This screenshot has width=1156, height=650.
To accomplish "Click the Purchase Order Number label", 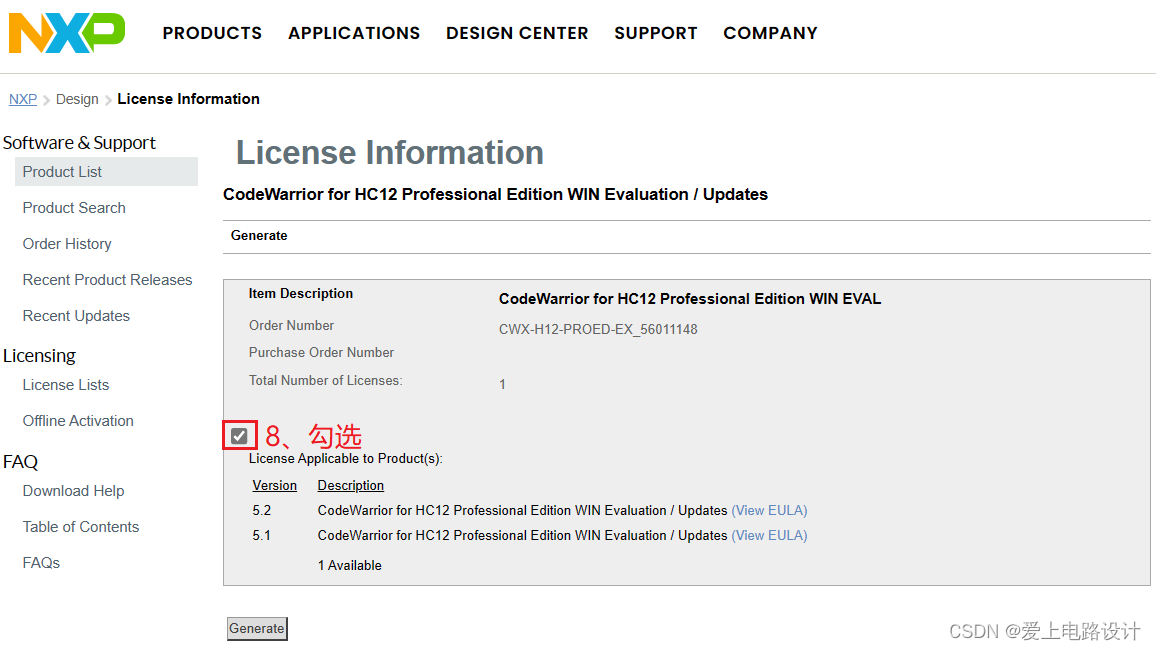I will [321, 353].
